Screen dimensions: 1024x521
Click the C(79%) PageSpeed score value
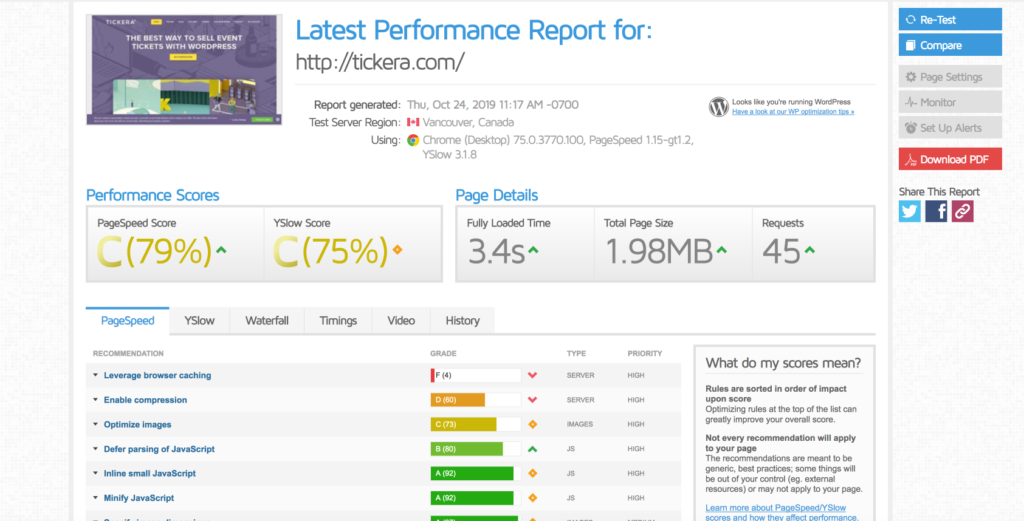pos(155,251)
